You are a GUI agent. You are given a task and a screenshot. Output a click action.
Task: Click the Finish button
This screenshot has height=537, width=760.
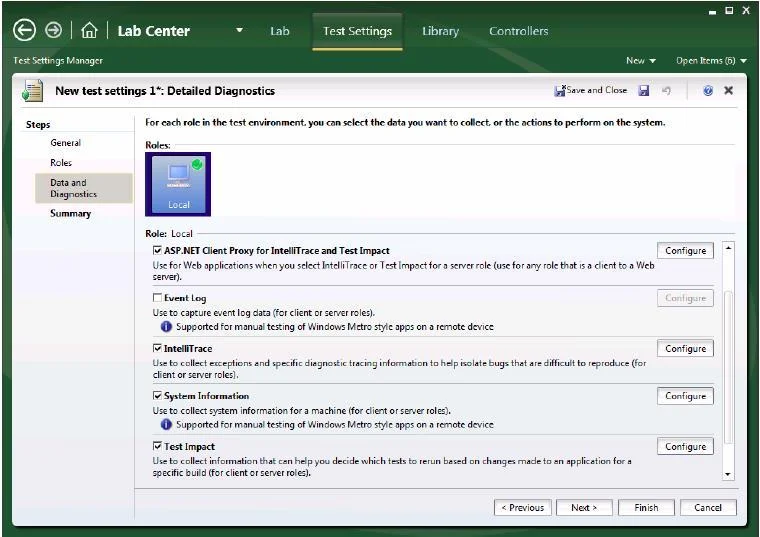(x=646, y=507)
